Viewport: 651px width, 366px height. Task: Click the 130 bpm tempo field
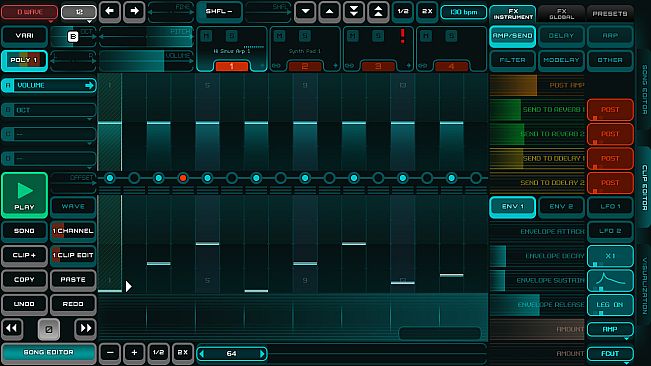pyautogui.click(x=464, y=12)
